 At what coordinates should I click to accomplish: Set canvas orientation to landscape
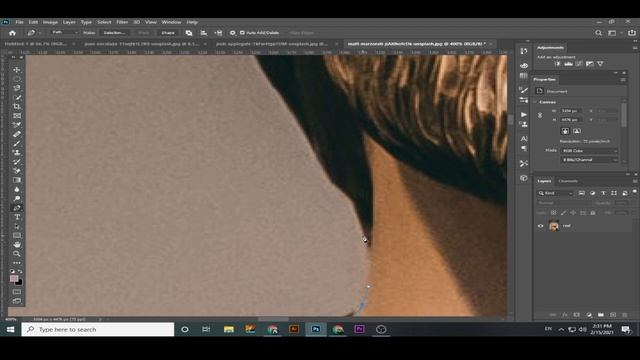577,131
